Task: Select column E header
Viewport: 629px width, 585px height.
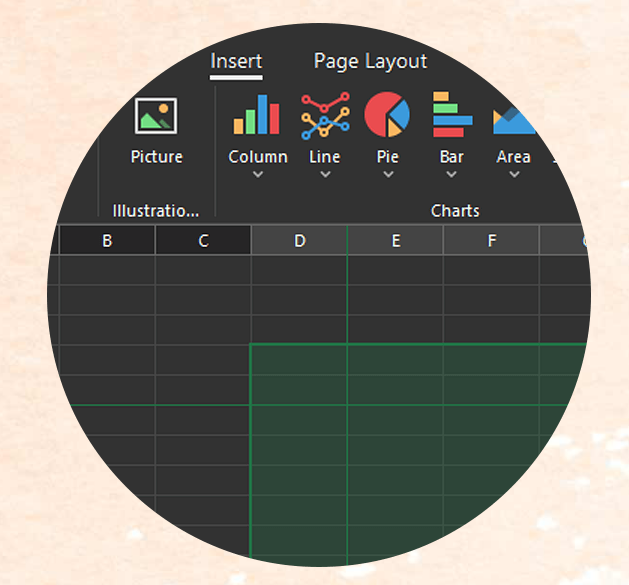Action: coord(395,241)
